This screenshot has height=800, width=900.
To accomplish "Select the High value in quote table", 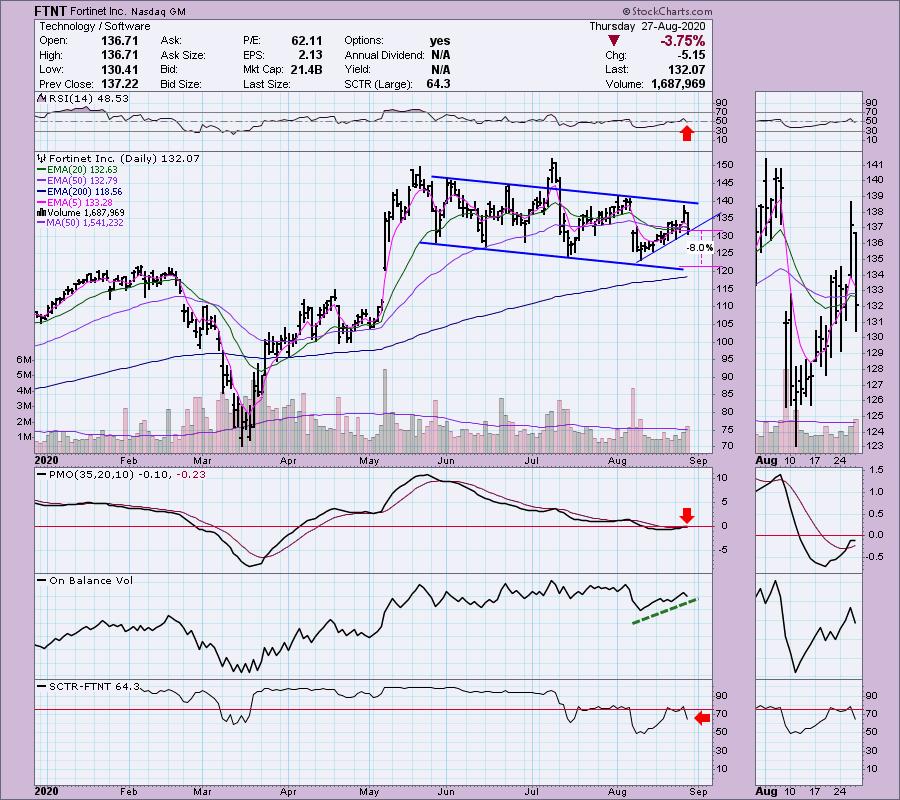I will (x=119, y=55).
